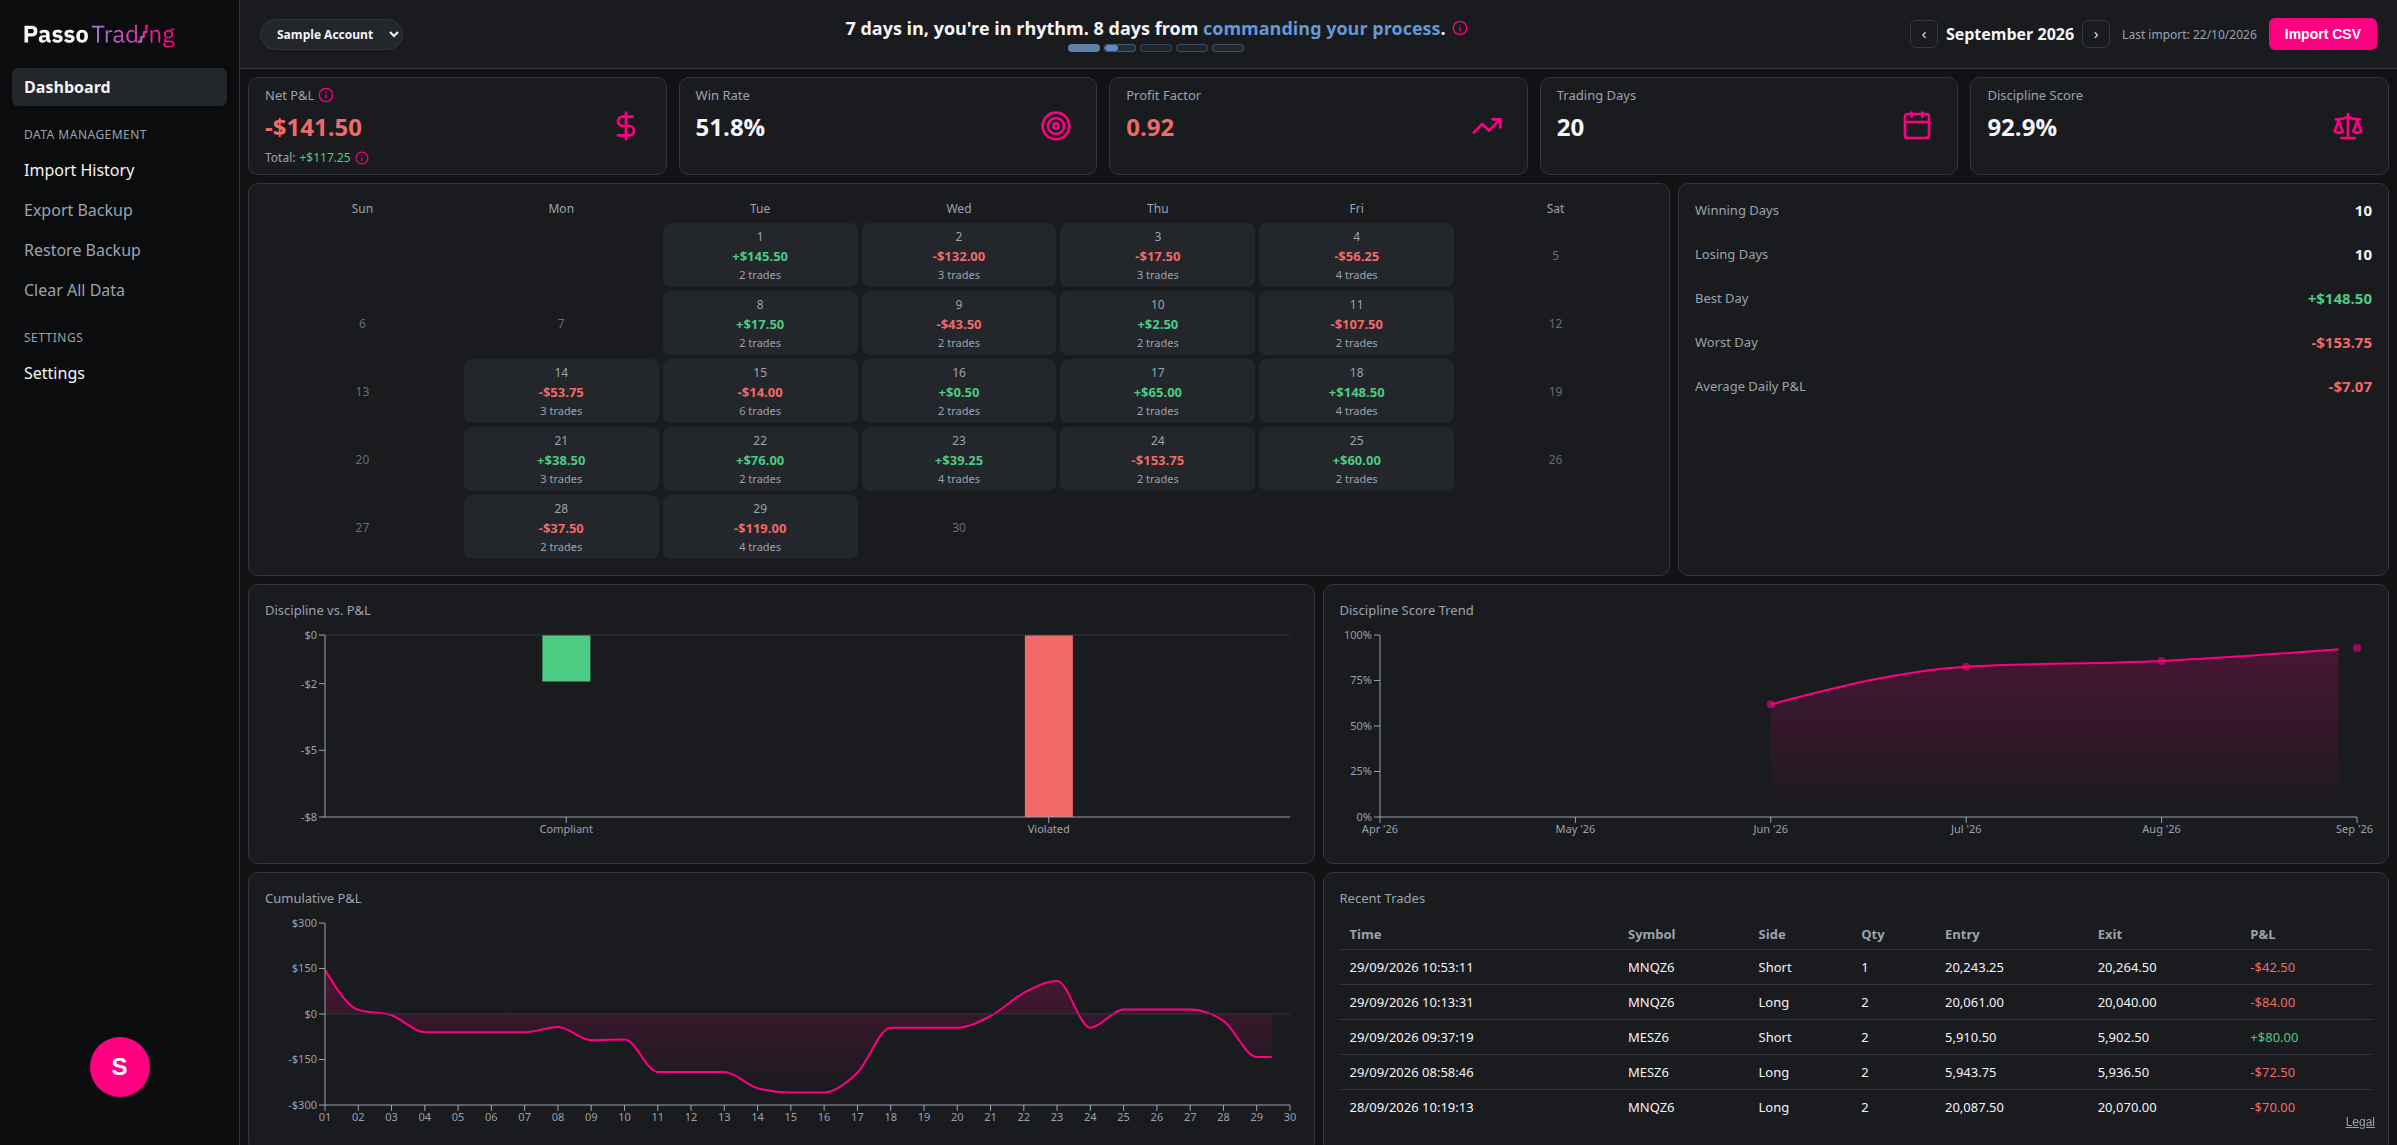Viewport: 2397px width, 1145px height.
Task: Click the September 2026 month label
Action: tap(2010, 34)
